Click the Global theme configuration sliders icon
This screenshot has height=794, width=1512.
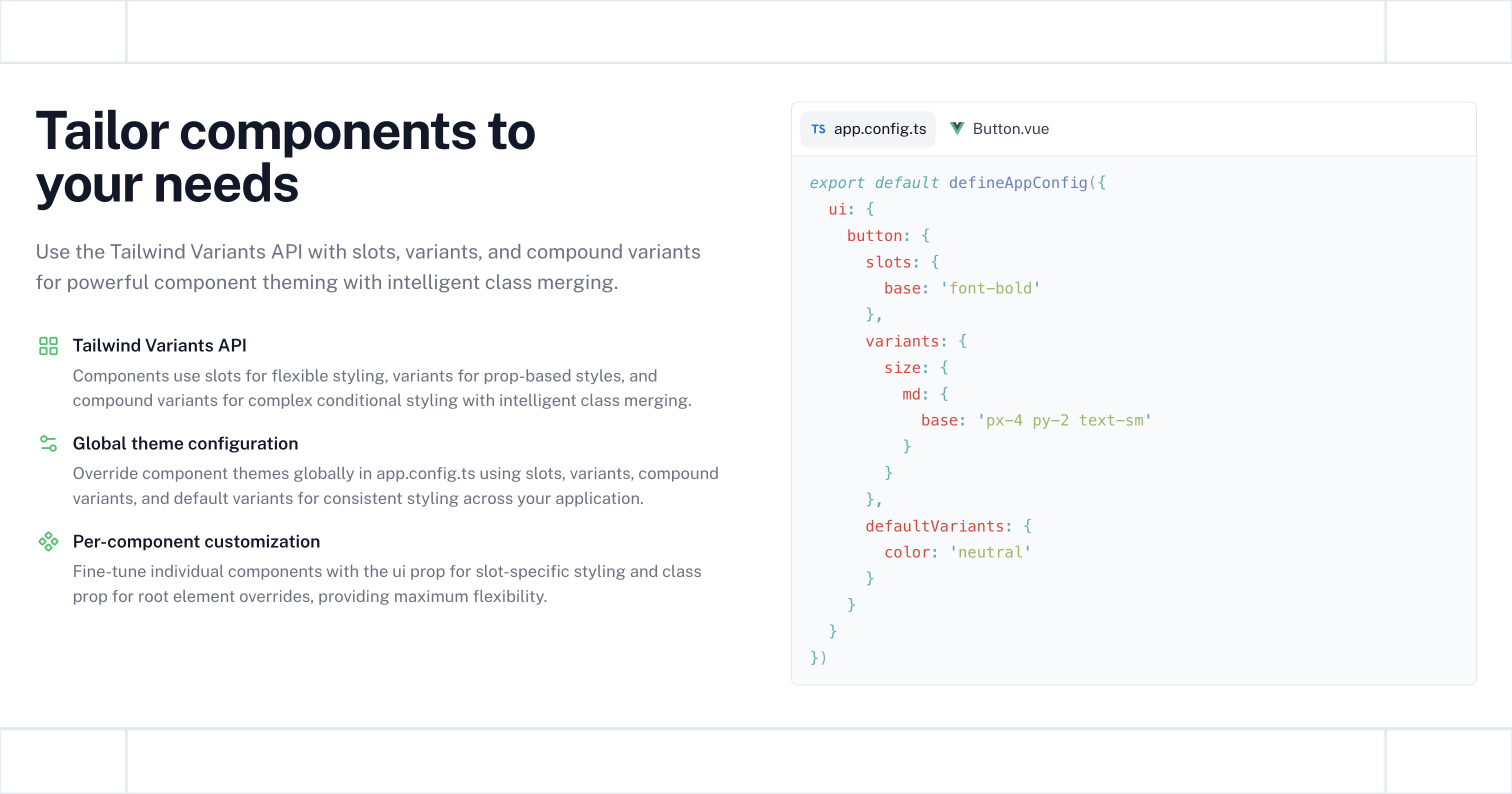click(48, 444)
